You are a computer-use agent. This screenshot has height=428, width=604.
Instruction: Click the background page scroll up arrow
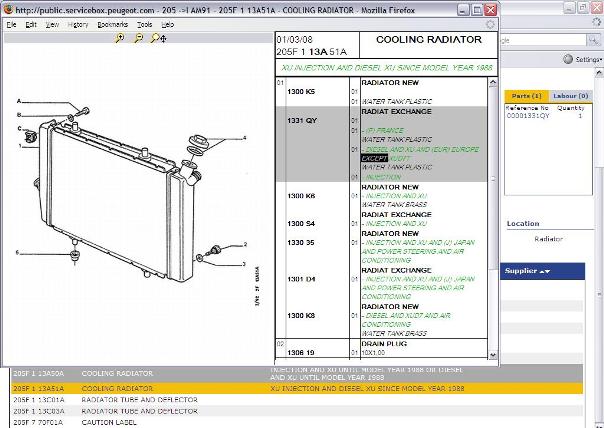pyautogui.click(x=599, y=72)
